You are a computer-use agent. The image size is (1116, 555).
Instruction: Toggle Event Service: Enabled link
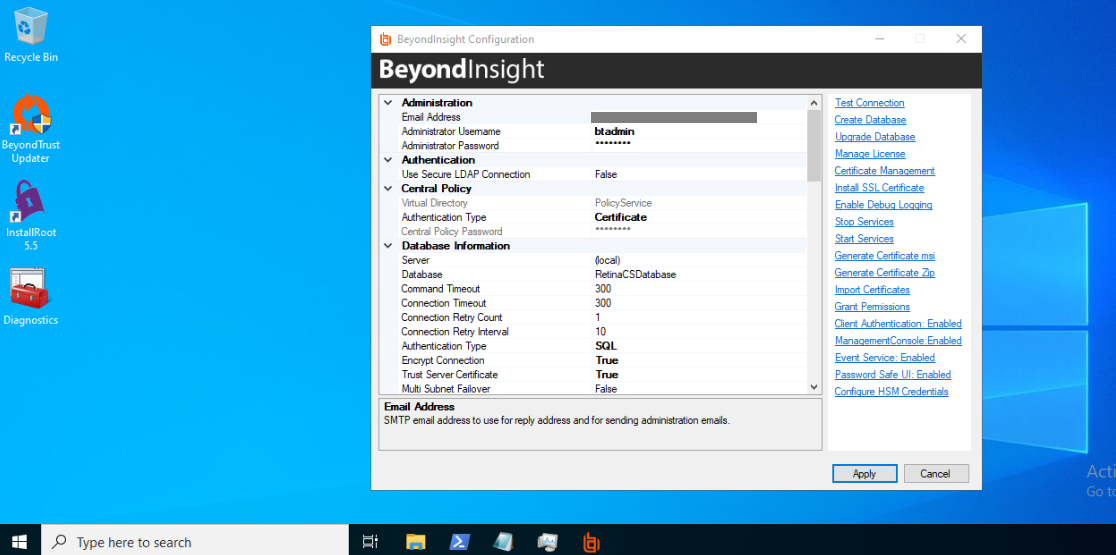click(x=885, y=358)
